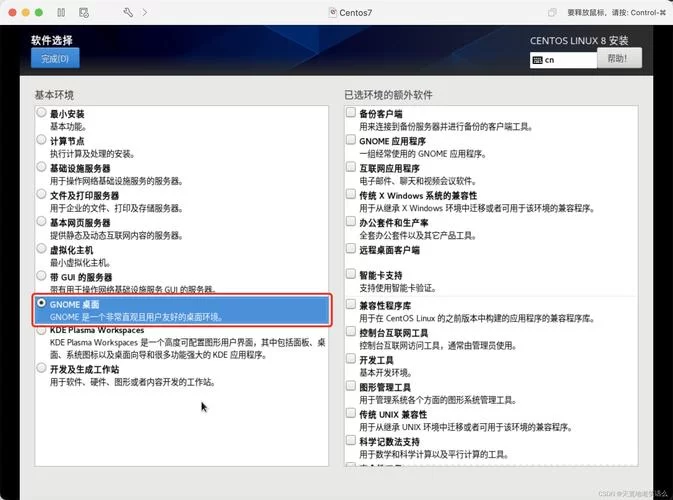Image resolution: width=673 pixels, height=500 pixels.
Task: Click the cn keyboard layout field
Action: [x=564, y=60]
